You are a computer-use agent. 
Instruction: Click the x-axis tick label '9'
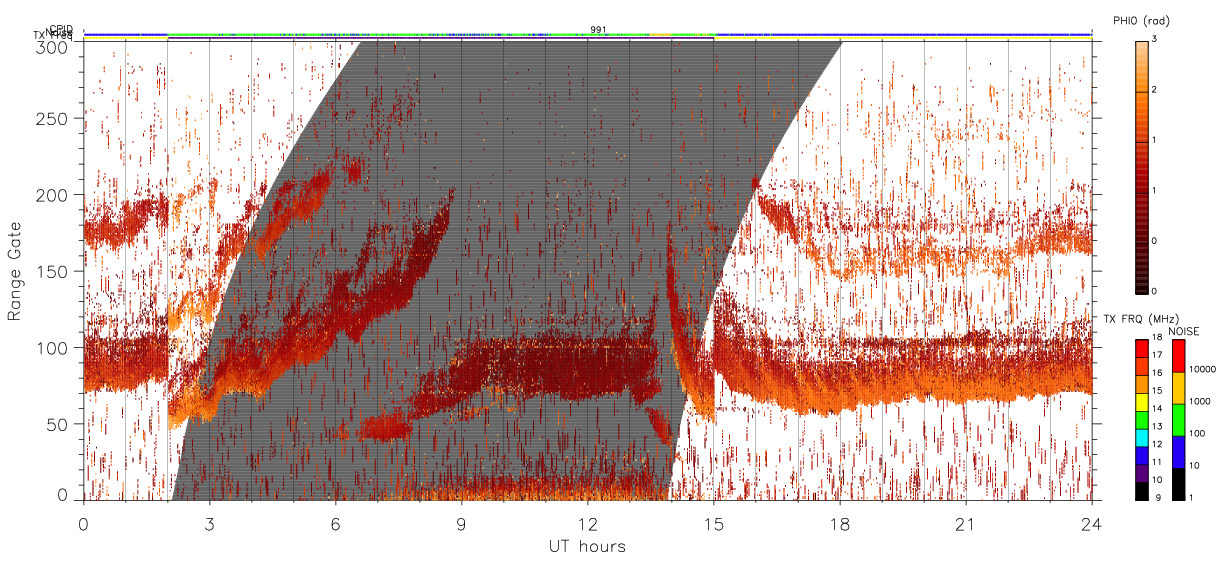[x=461, y=523]
